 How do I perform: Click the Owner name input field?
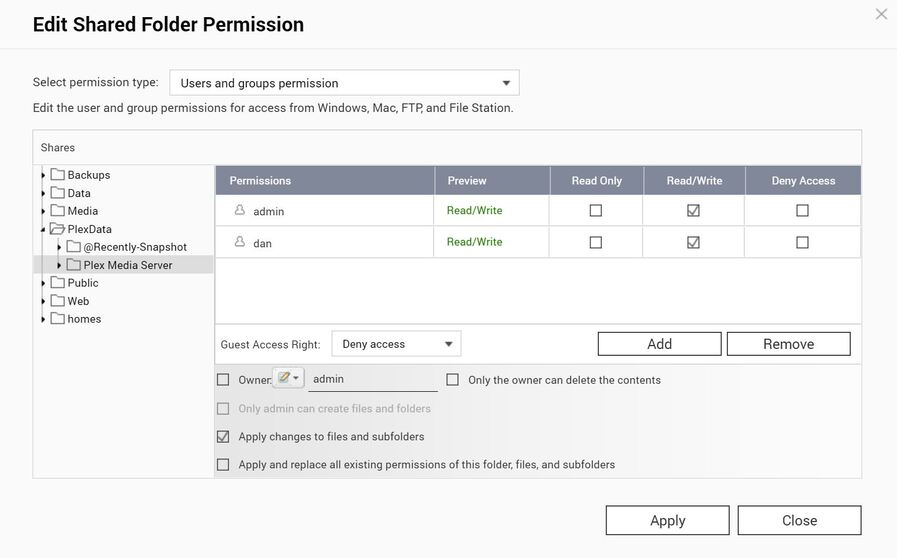pyautogui.click(x=372, y=380)
